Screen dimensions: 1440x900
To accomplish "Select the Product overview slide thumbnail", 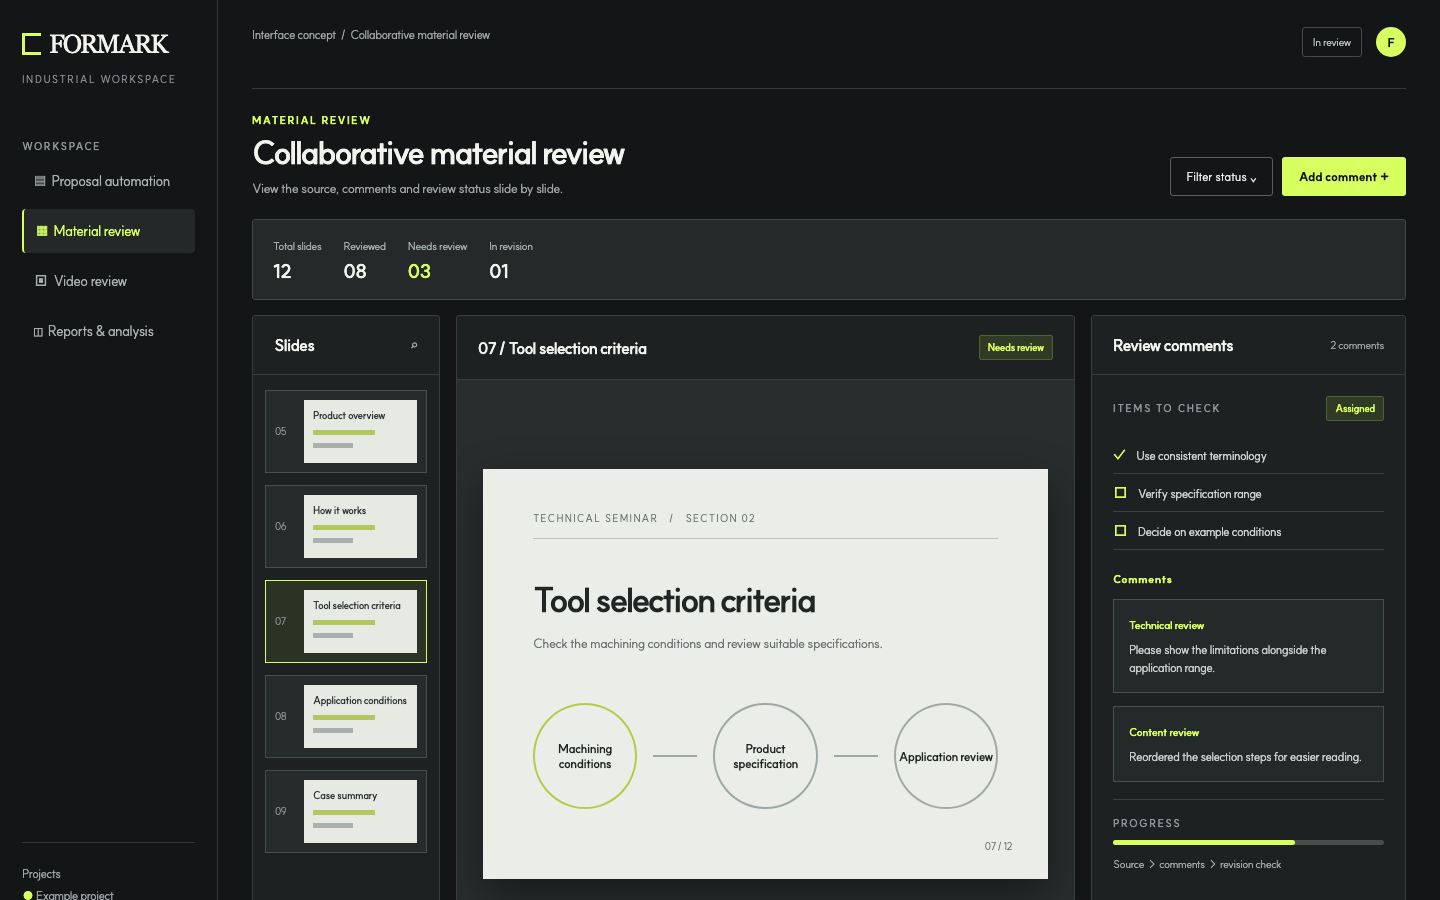I will [346, 431].
